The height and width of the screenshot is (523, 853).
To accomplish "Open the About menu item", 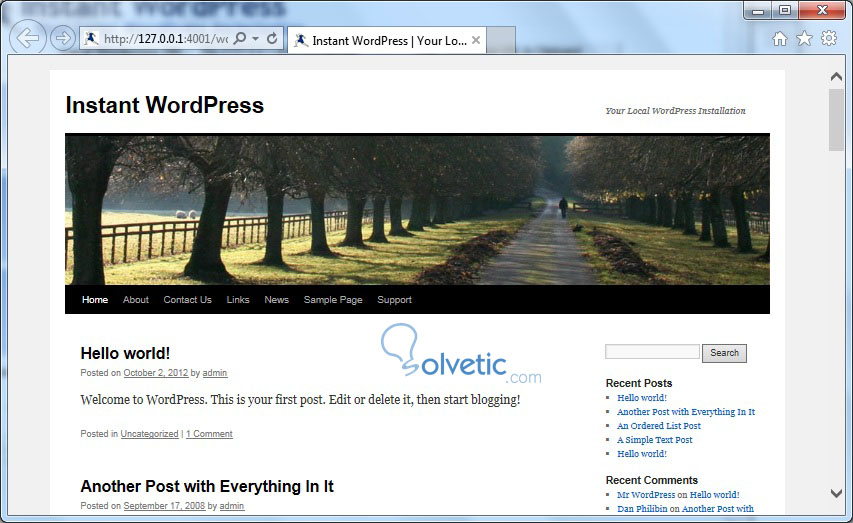I will pos(135,299).
